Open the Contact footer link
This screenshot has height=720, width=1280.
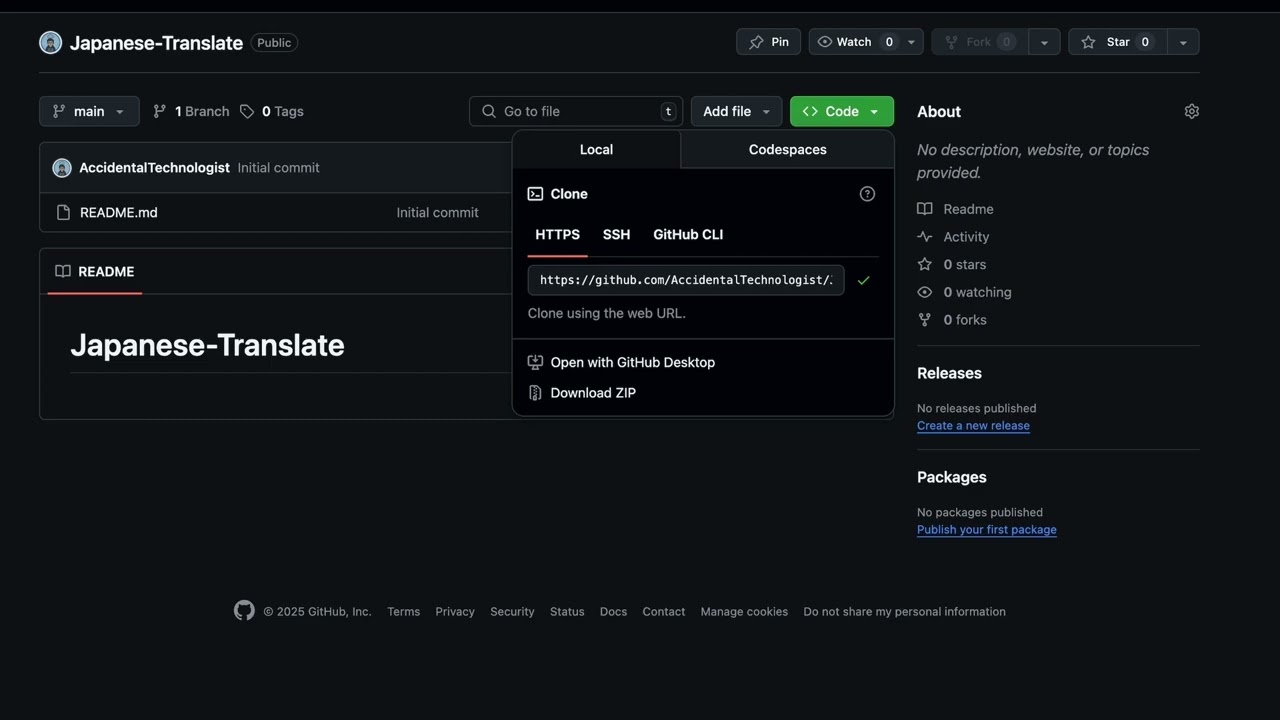tap(664, 611)
